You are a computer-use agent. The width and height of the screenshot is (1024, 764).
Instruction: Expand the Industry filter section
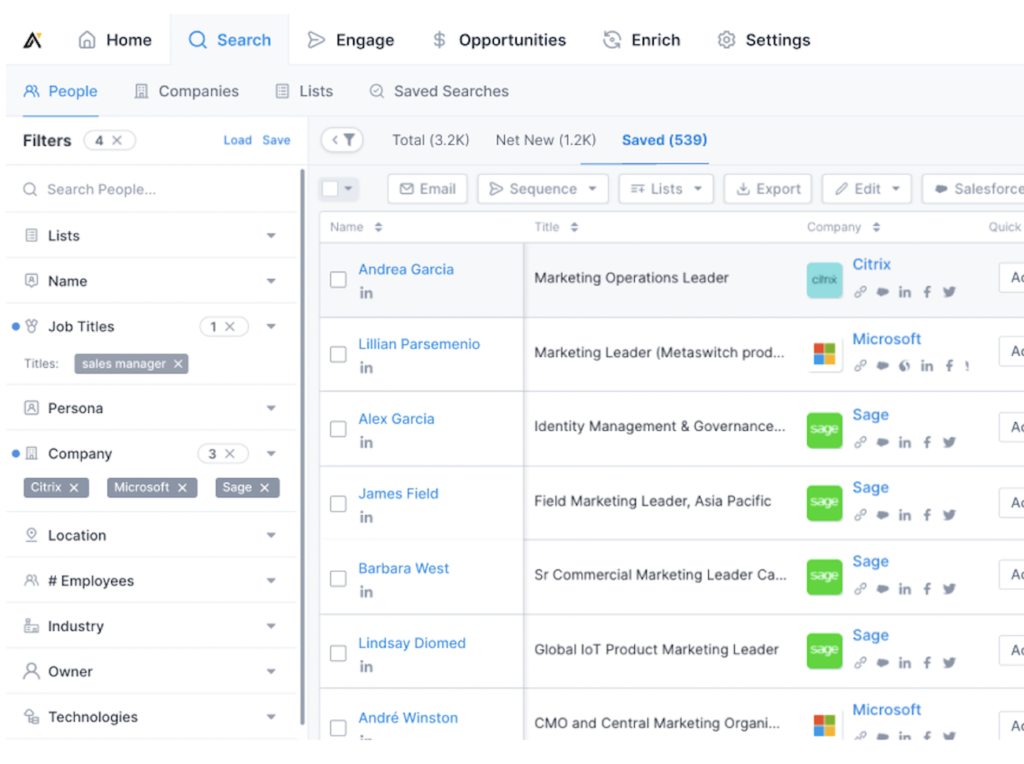271,626
